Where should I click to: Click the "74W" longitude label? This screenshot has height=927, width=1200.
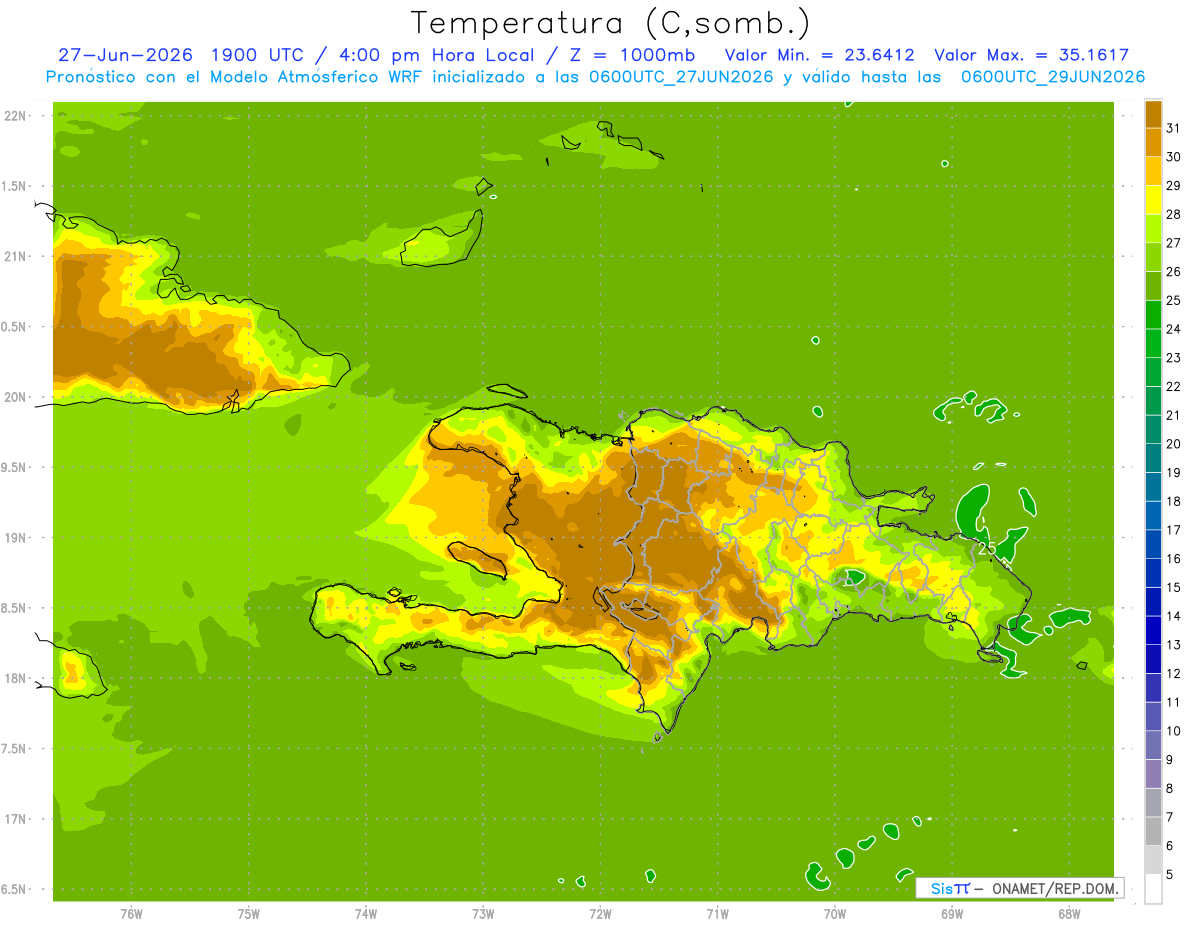tap(366, 913)
